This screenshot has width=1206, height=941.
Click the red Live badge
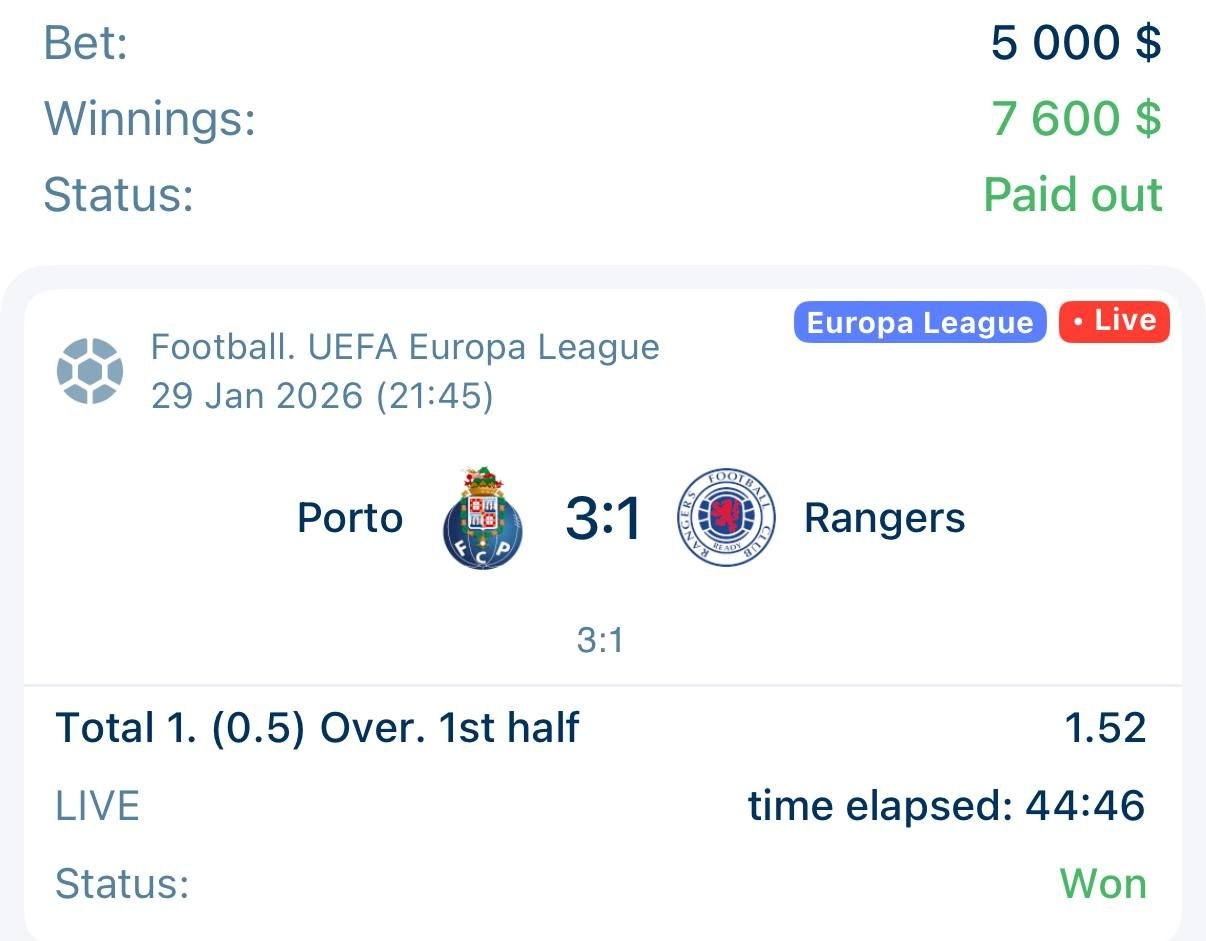tap(1114, 321)
